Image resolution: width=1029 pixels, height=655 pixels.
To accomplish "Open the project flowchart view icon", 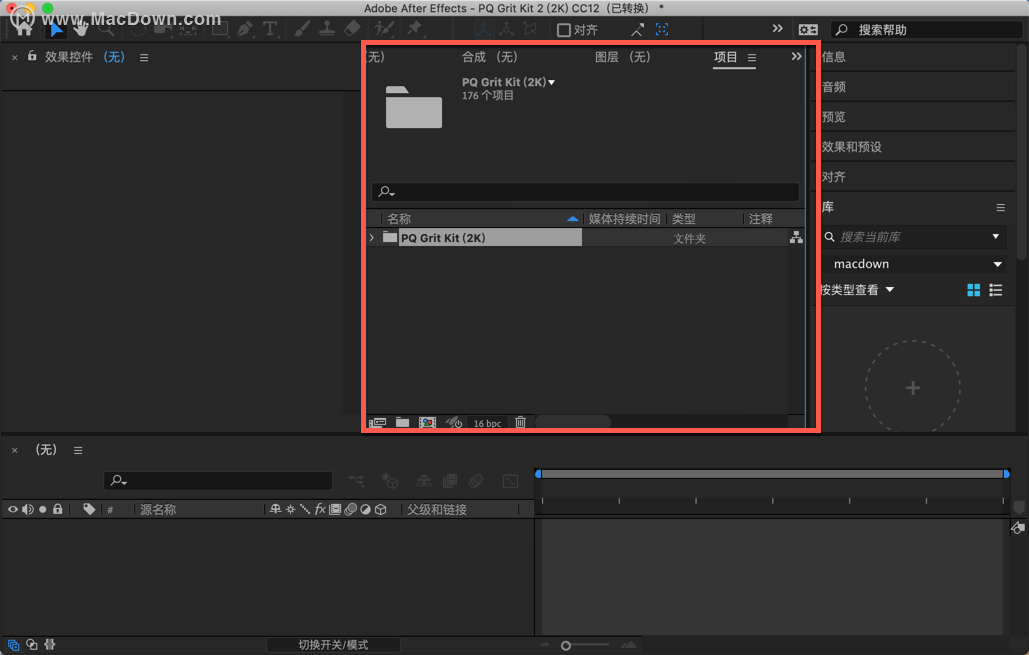I will [x=796, y=238].
